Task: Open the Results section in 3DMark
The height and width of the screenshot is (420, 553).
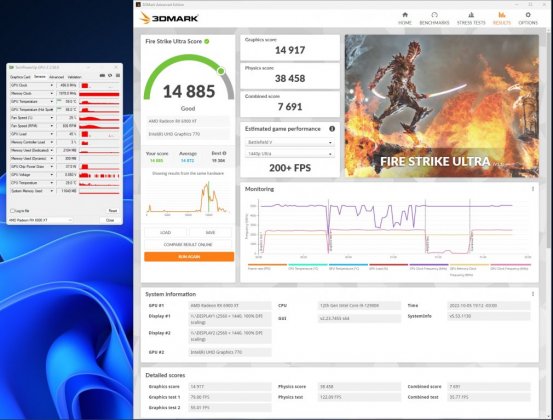Action: click(x=502, y=18)
